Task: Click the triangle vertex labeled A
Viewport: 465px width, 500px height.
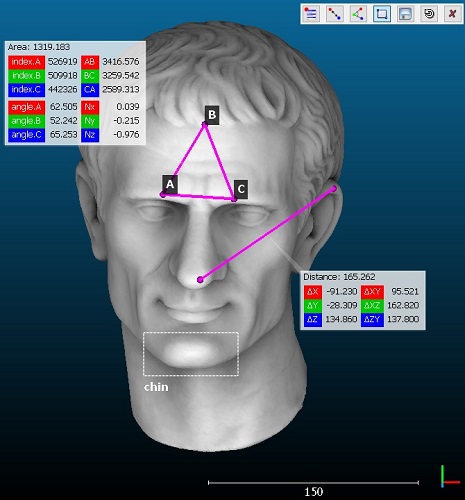Action: coord(163,194)
